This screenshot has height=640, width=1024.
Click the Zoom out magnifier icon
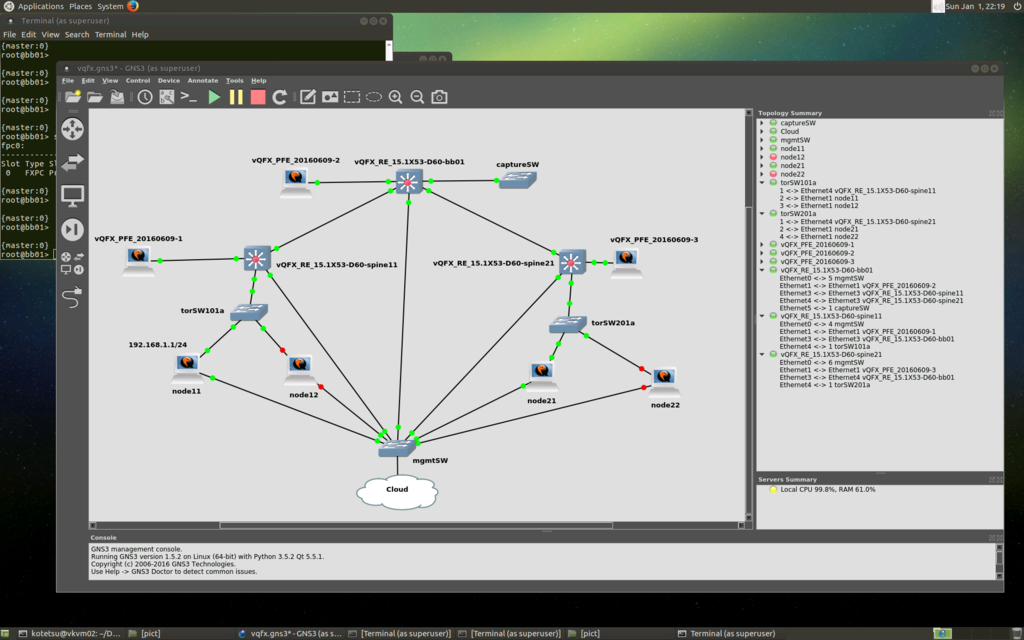417,97
